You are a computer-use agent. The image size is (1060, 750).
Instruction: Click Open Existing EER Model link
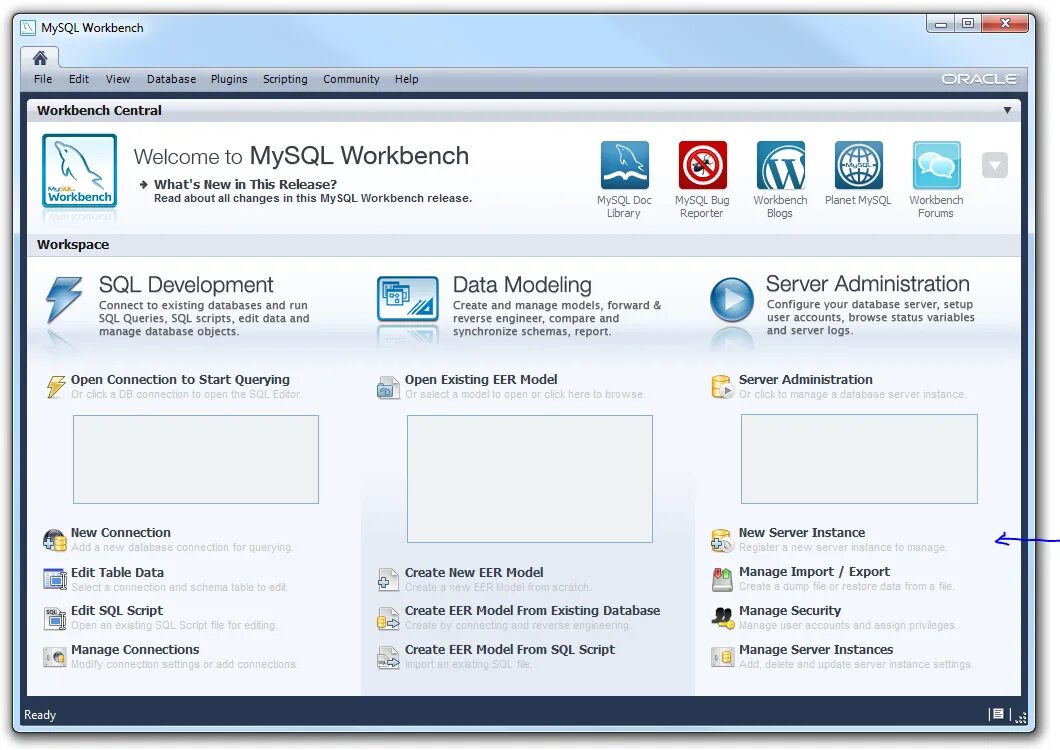pyautogui.click(x=481, y=379)
